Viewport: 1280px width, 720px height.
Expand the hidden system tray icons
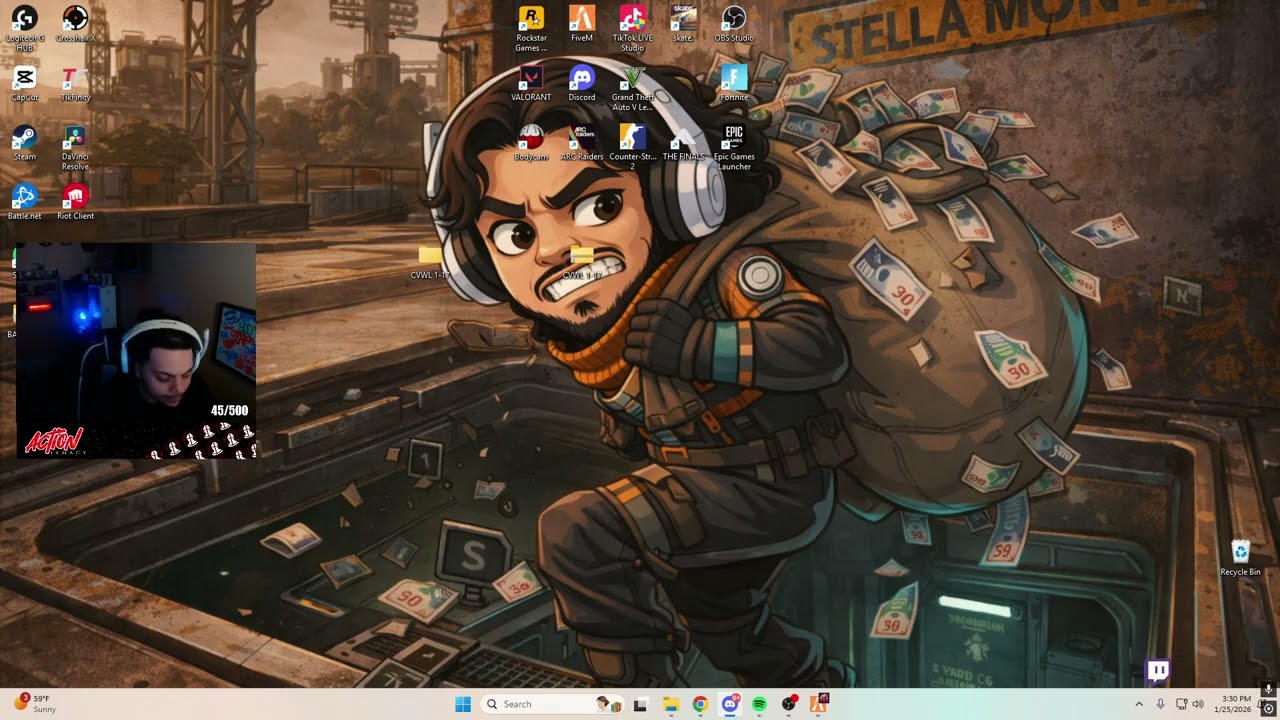(1138, 704)
